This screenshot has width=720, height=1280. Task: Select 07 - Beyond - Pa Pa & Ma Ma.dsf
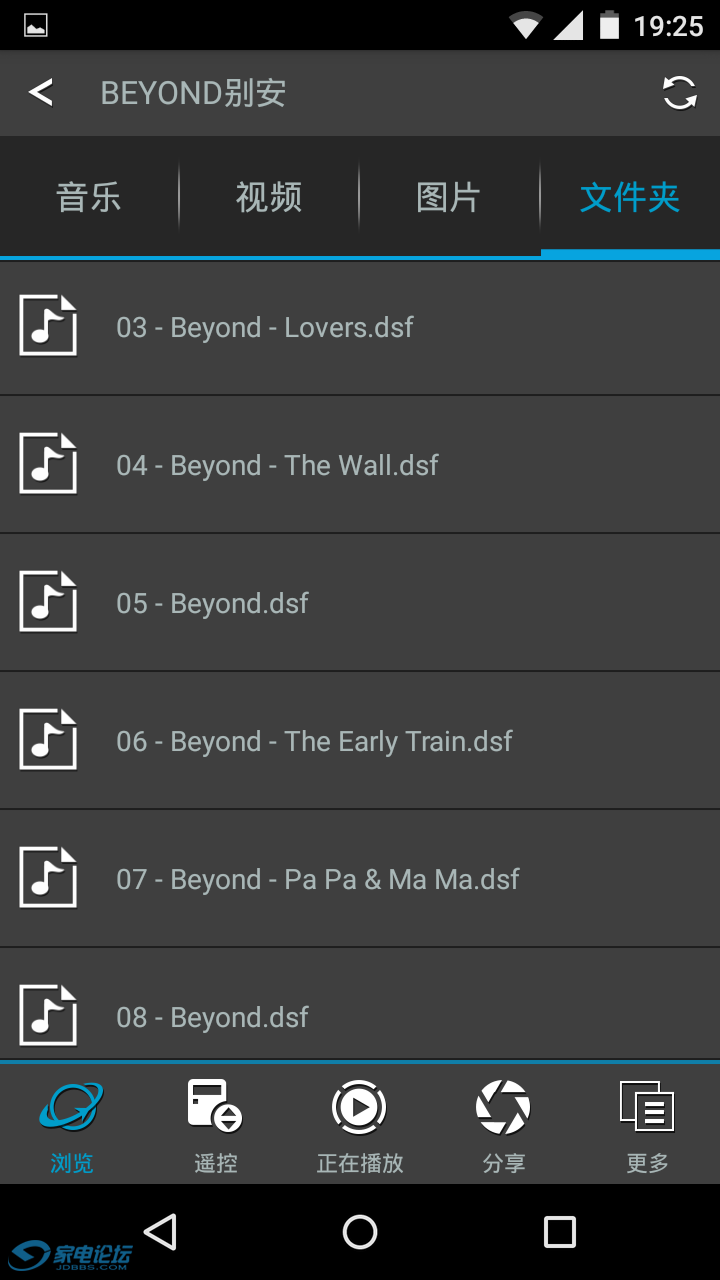(x=360, y=879)
